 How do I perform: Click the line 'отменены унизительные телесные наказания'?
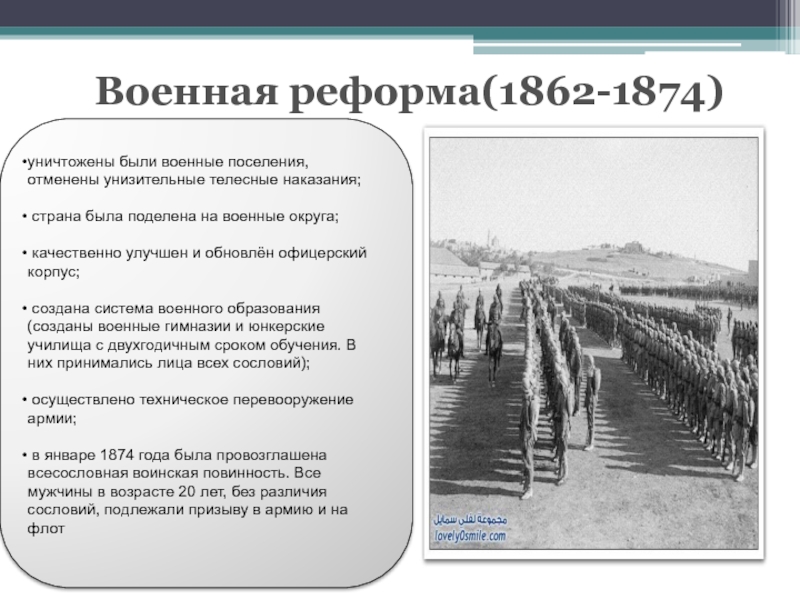194,180
